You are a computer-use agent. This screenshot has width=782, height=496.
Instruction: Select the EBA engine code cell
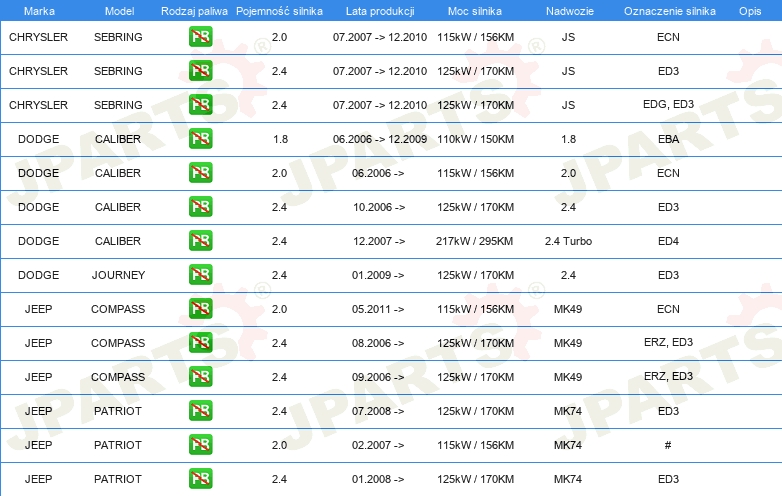coord(668,139)
